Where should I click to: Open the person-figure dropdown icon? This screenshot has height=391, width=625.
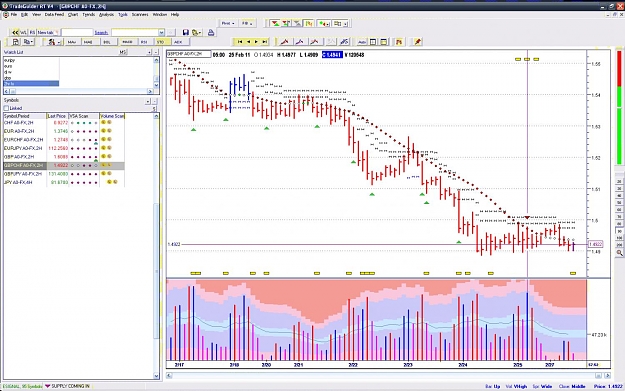pos(54,41)
